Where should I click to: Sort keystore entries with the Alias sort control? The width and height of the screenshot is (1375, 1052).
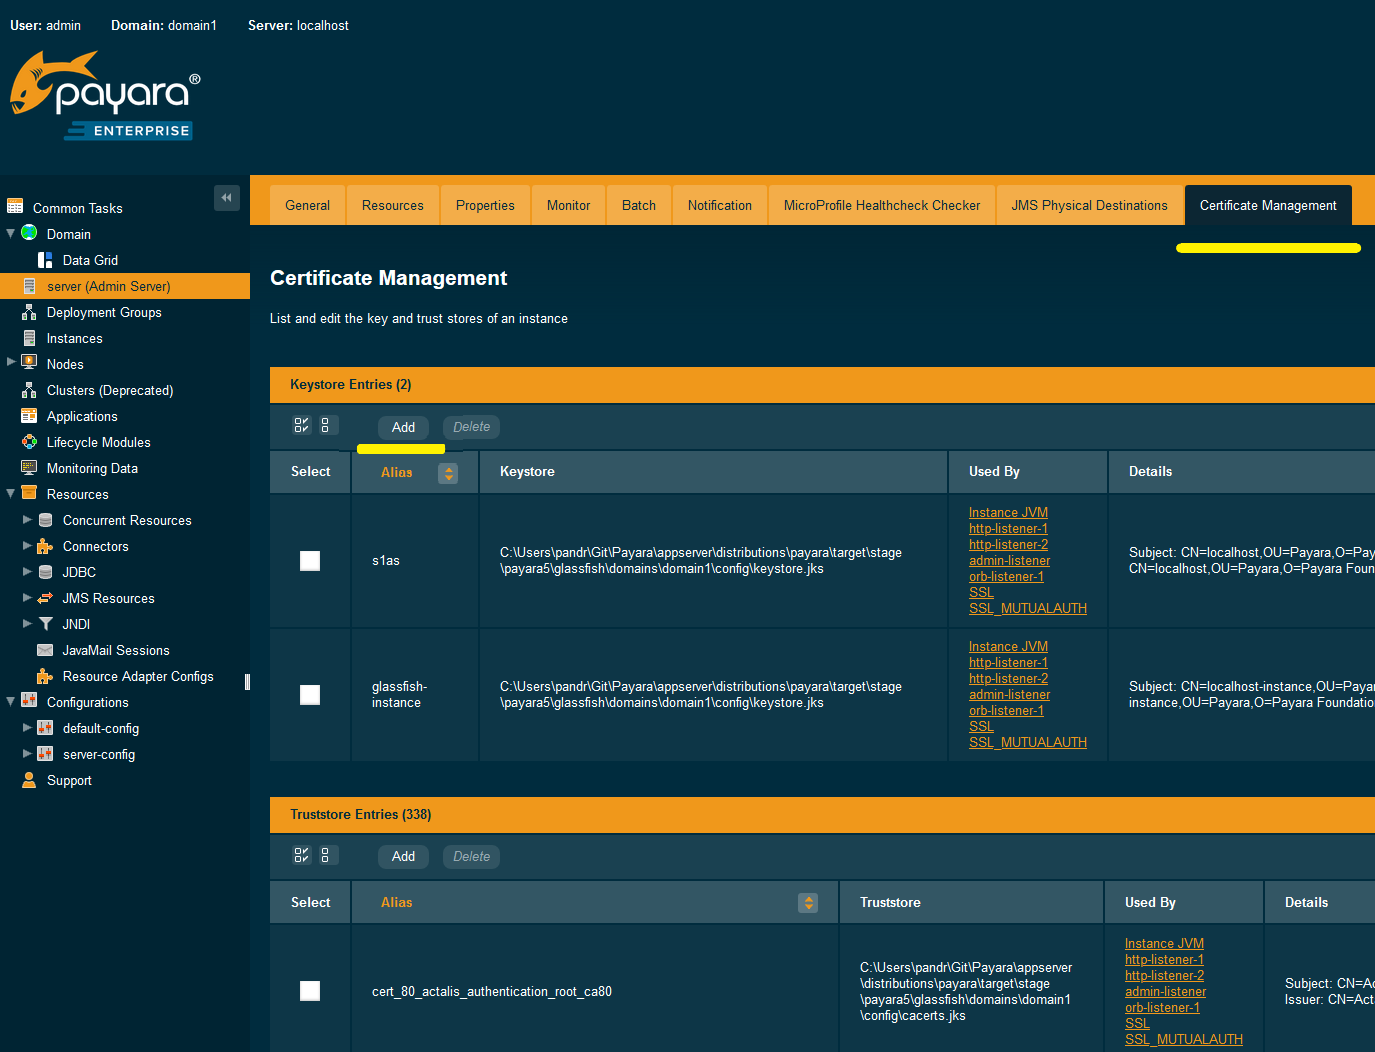pos(448,472)
